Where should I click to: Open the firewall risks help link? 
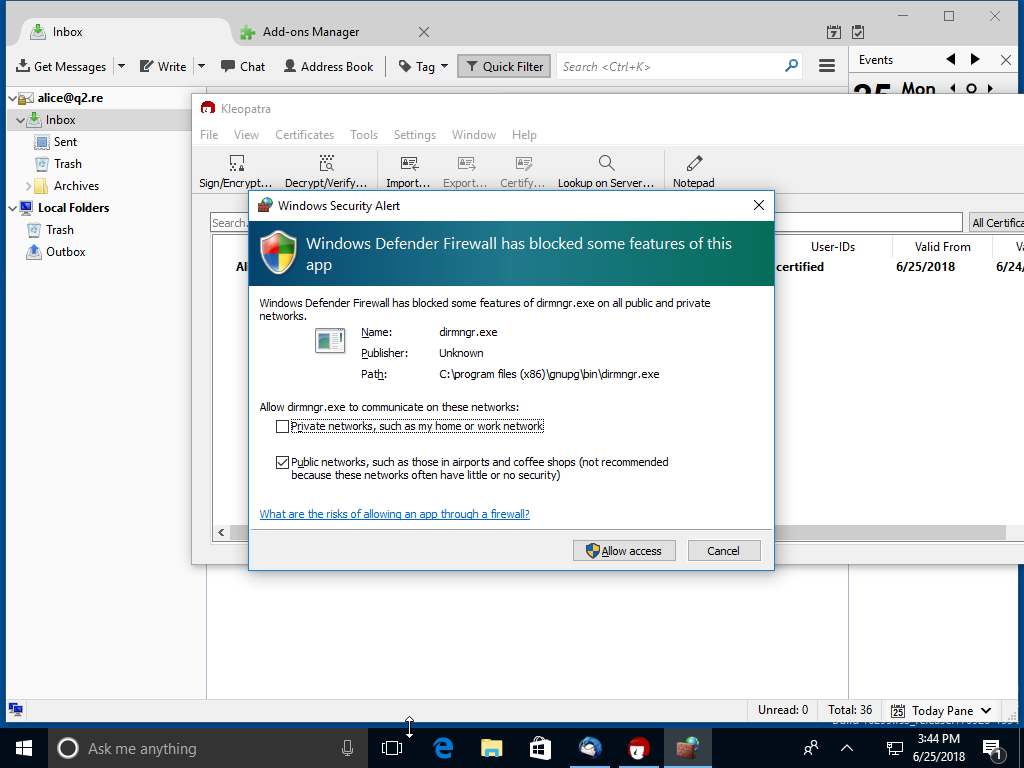(394, 513)
